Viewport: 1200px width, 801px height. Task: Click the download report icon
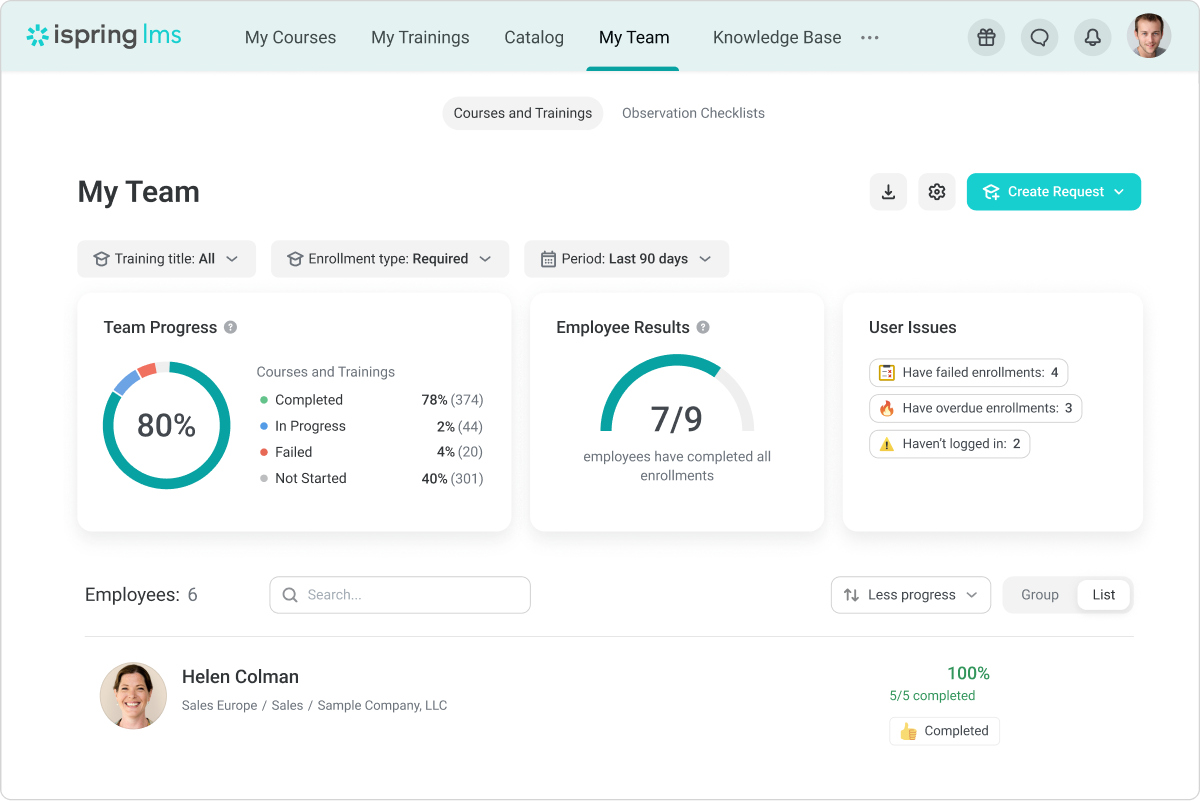(888, 192)
